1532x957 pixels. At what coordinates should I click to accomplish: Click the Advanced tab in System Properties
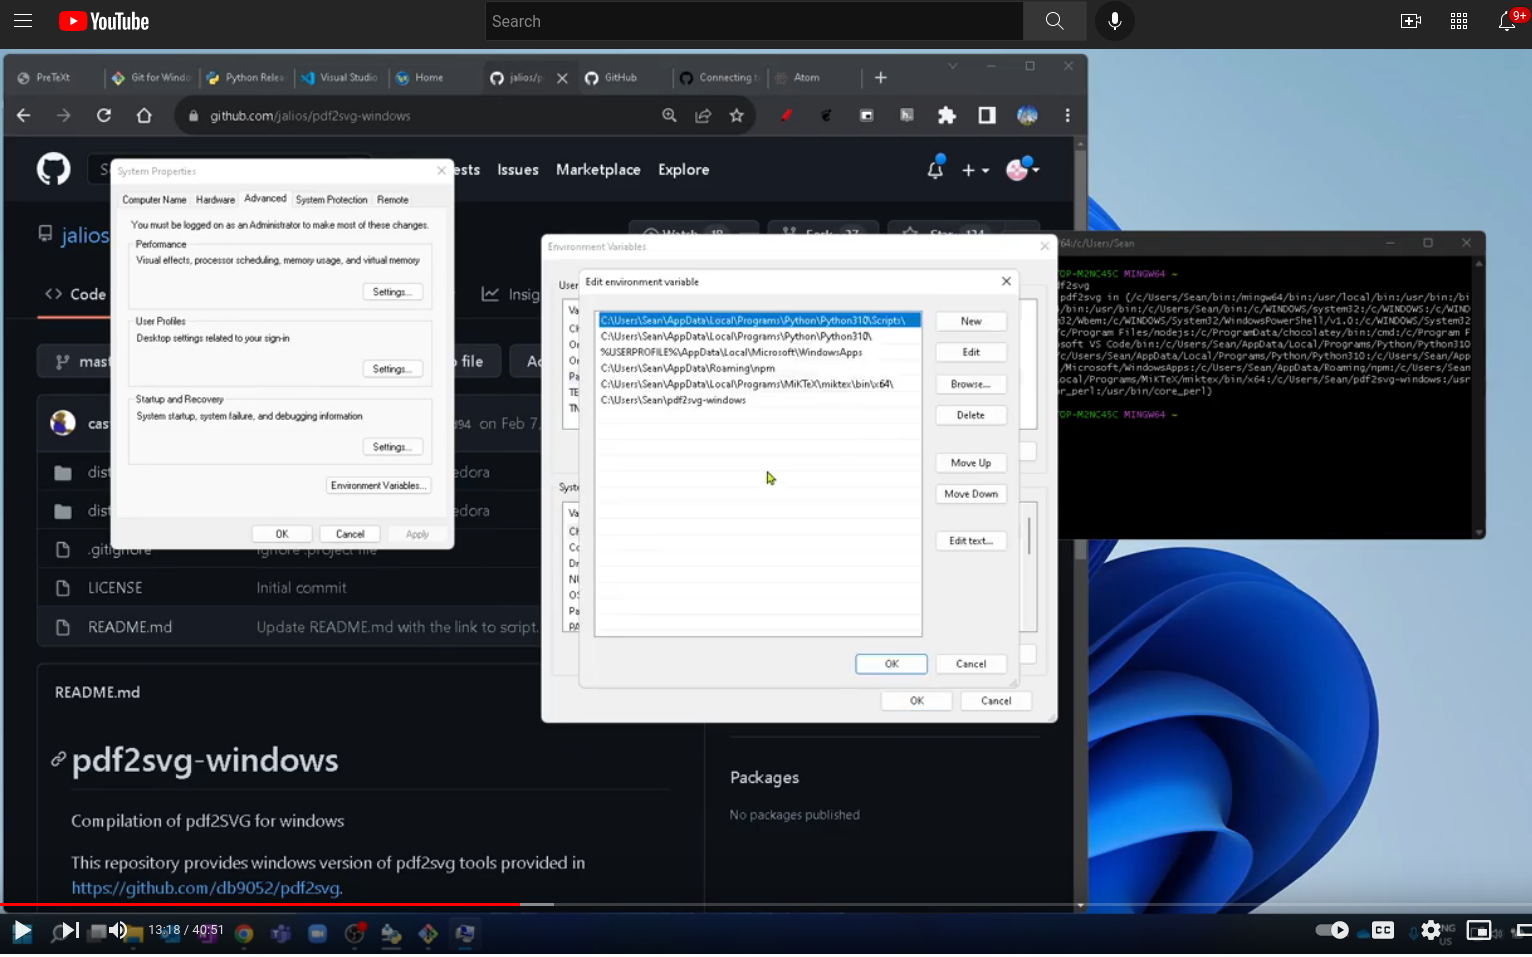(265, 199)
